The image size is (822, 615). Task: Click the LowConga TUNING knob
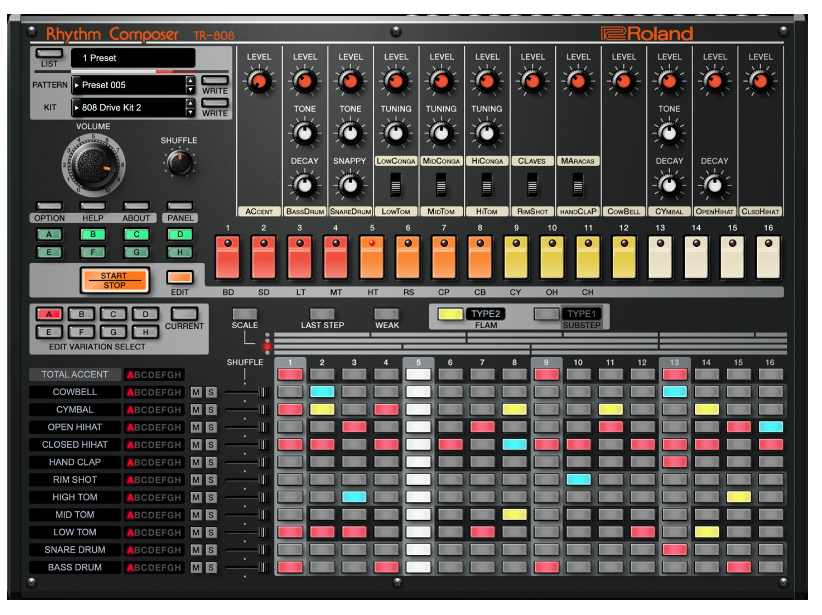point(396,133)
